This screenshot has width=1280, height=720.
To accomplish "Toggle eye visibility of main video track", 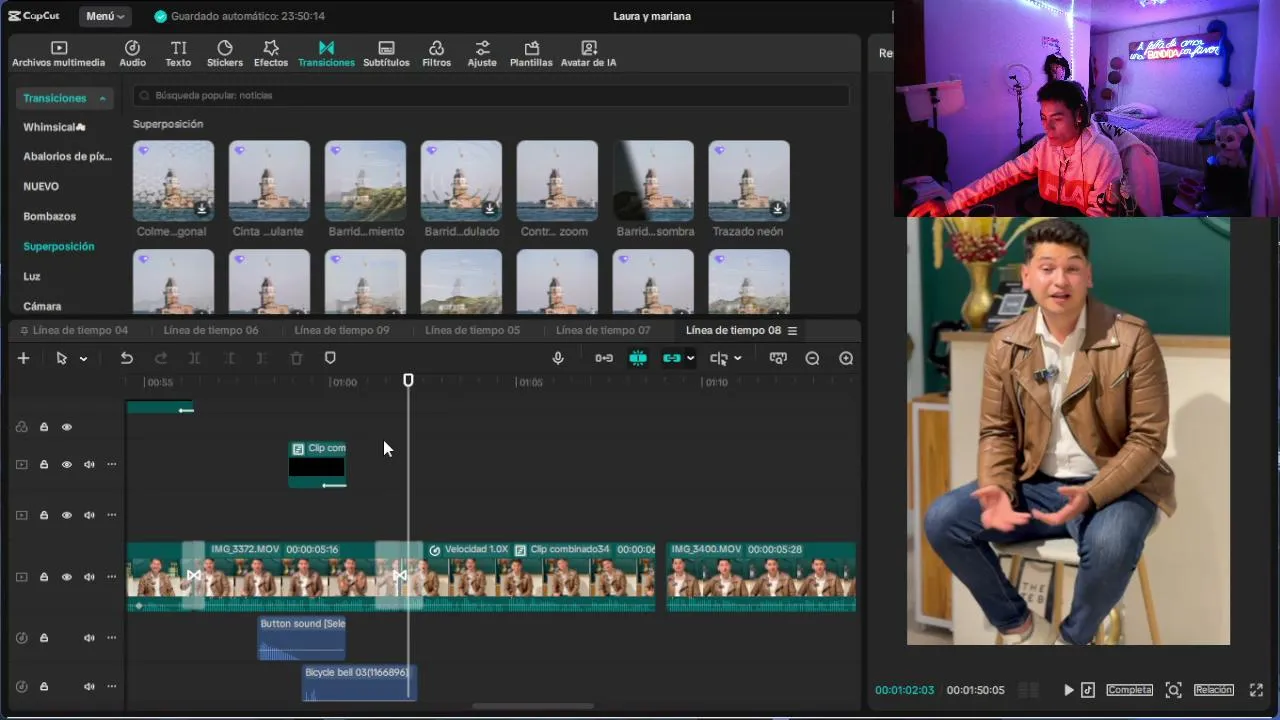I will click(67, 577).
